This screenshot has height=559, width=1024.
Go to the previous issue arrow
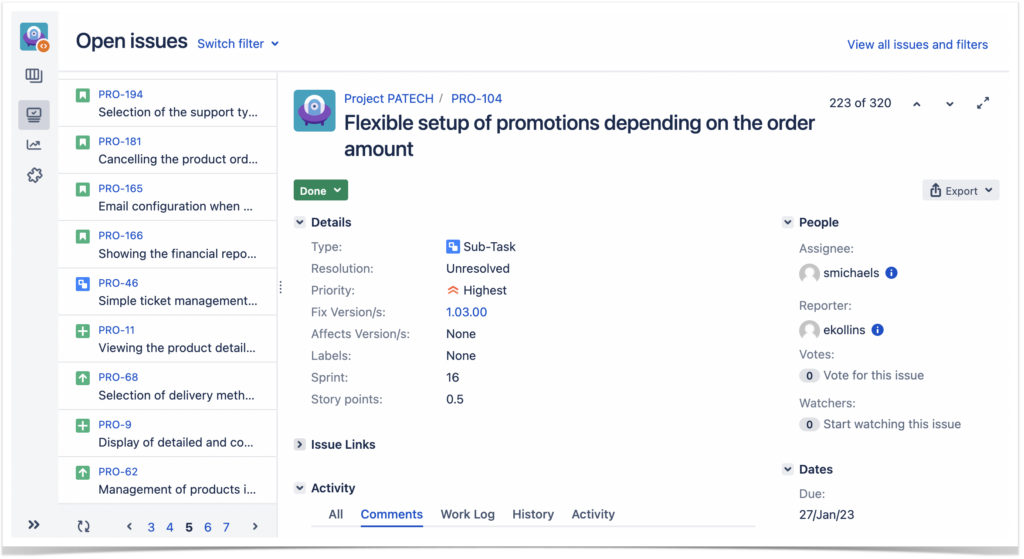point(917,104)
